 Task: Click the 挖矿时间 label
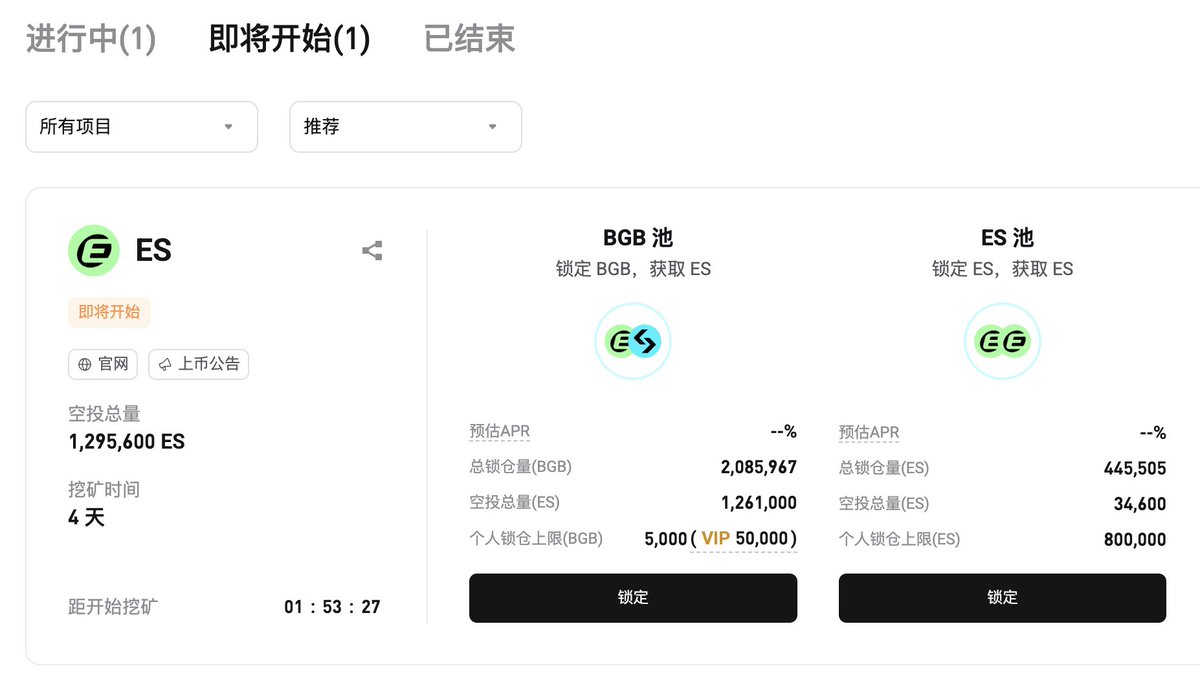104,490
